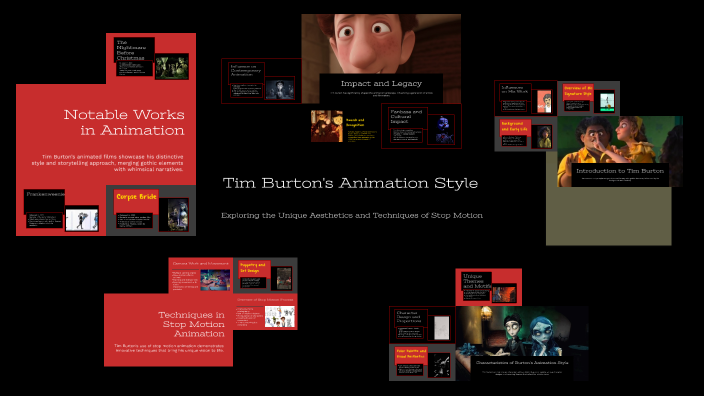Select the large Corpse Bride couple image
This screenshot has width=704, height=396.
tap(522, 331)
